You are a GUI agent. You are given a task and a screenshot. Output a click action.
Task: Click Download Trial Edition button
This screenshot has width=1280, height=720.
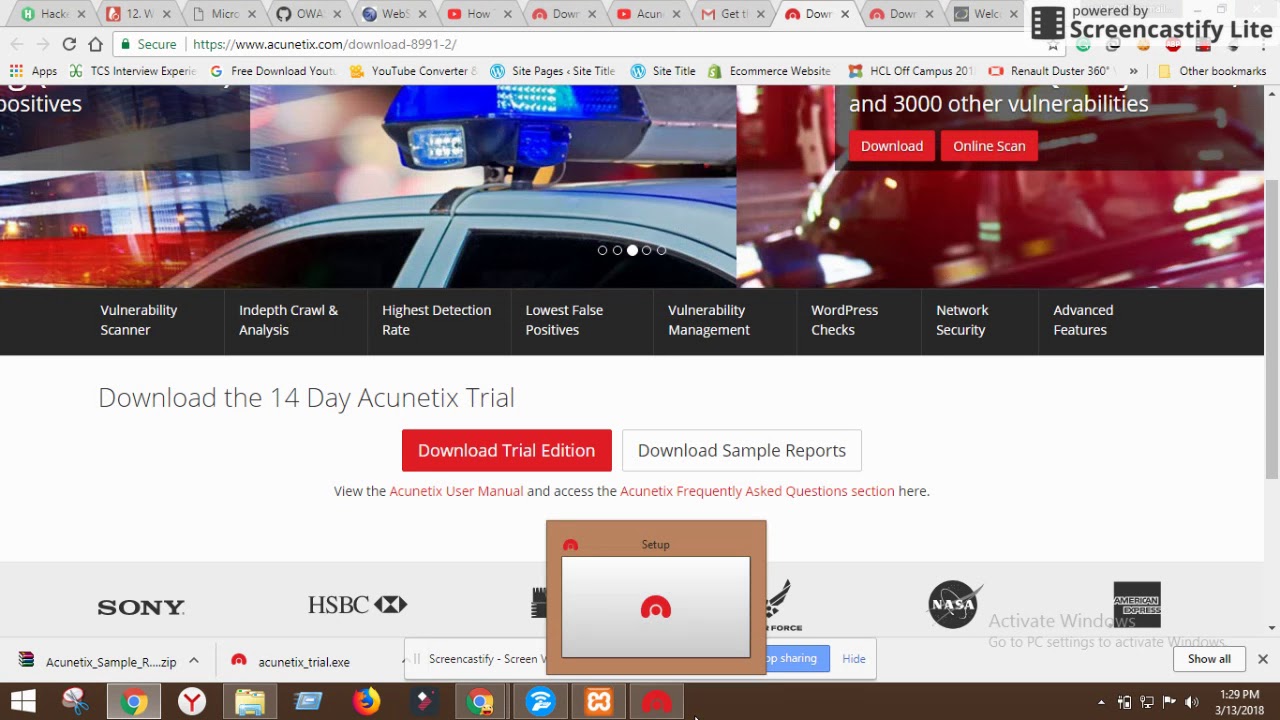(x=506, y=450)
